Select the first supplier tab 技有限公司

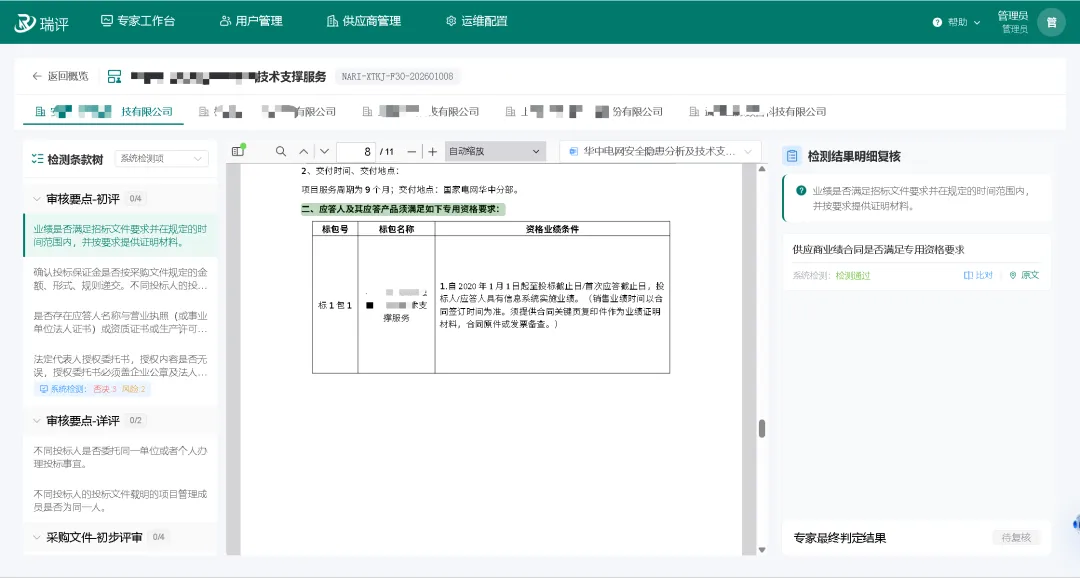[x=103, y=112]
